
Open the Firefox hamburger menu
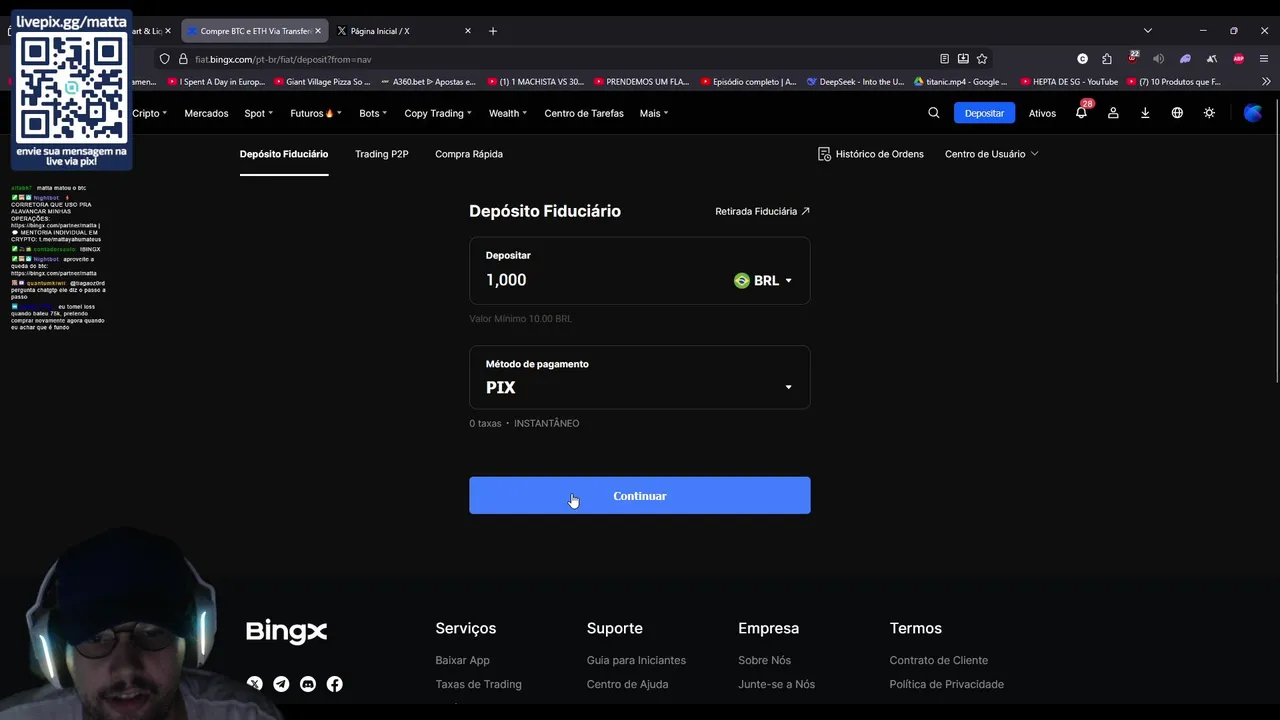(x=1264, y=59)
